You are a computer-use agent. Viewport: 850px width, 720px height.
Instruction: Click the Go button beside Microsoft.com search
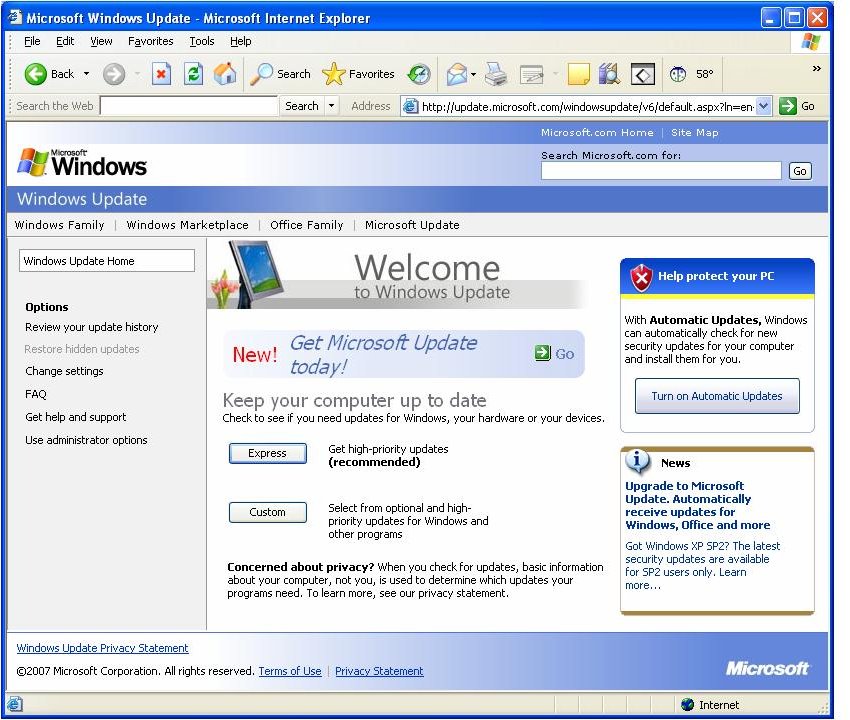point(800,171)
